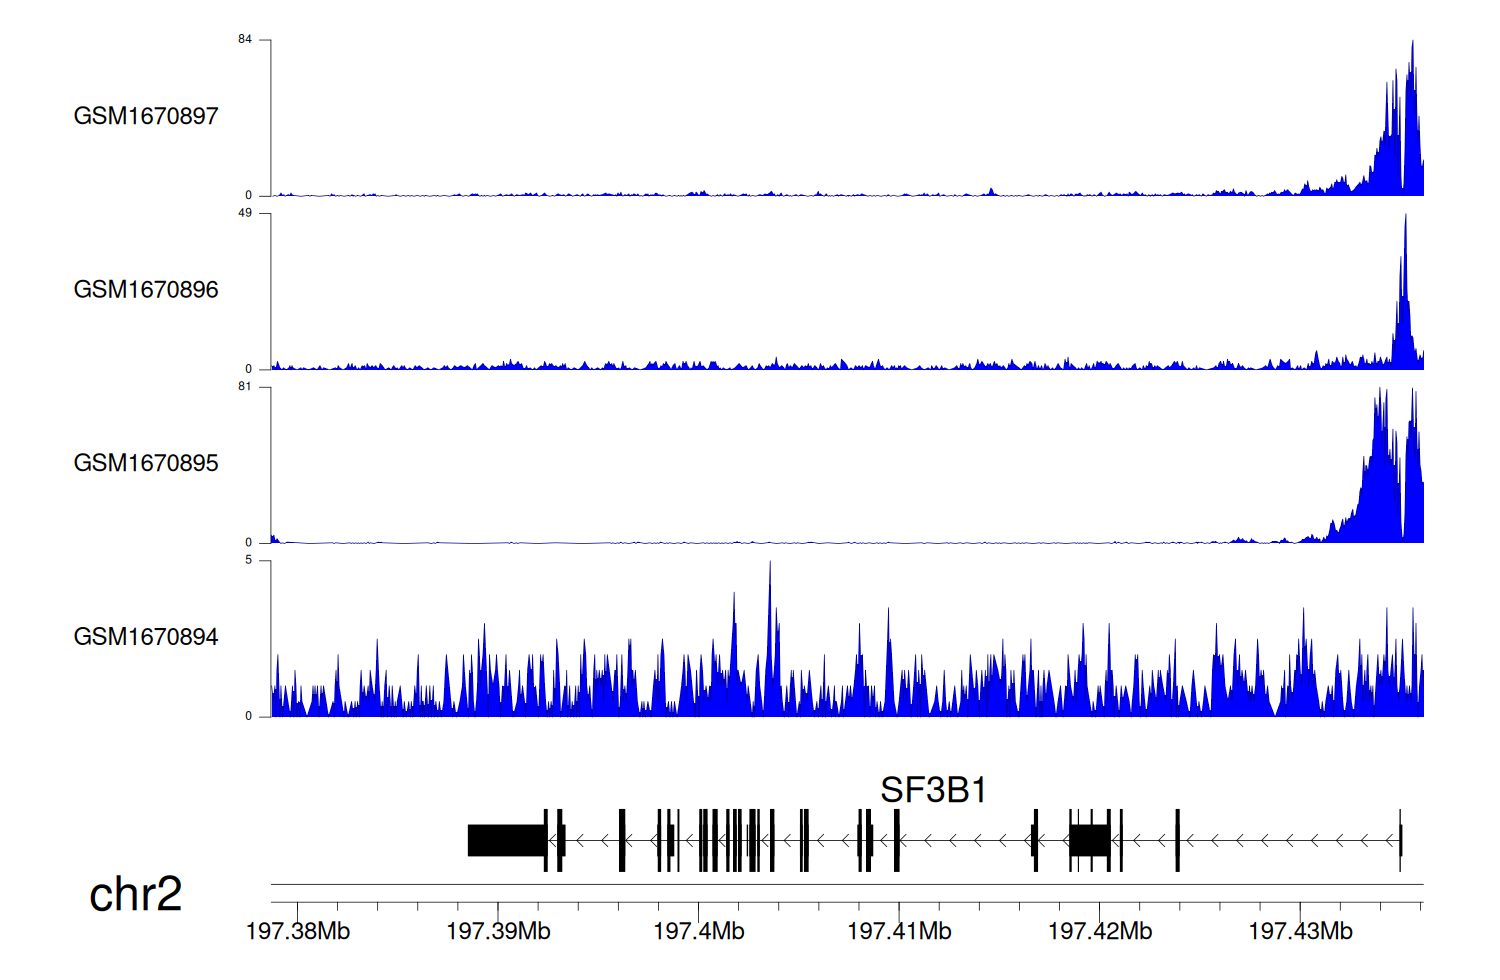Click the chr2 chromosome label
Viewport: 1500px width, 980px height.
(135, 894)
